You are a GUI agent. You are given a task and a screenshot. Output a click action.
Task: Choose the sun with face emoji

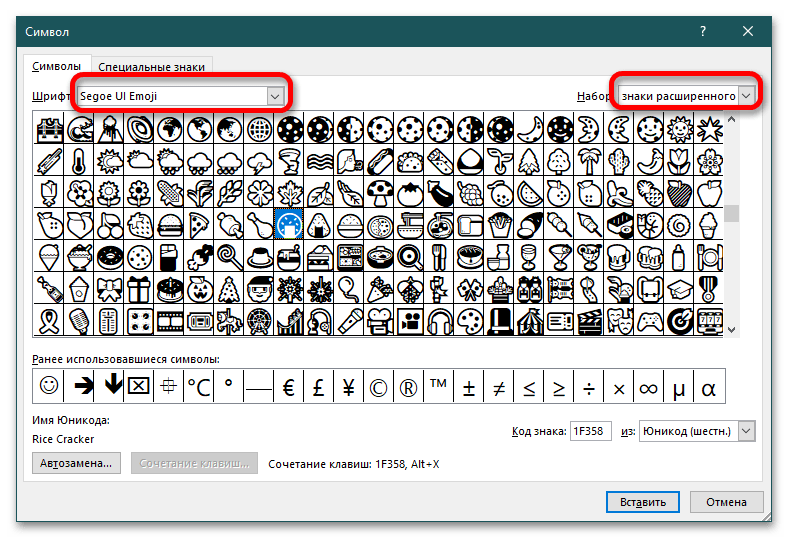pos(679,129)
